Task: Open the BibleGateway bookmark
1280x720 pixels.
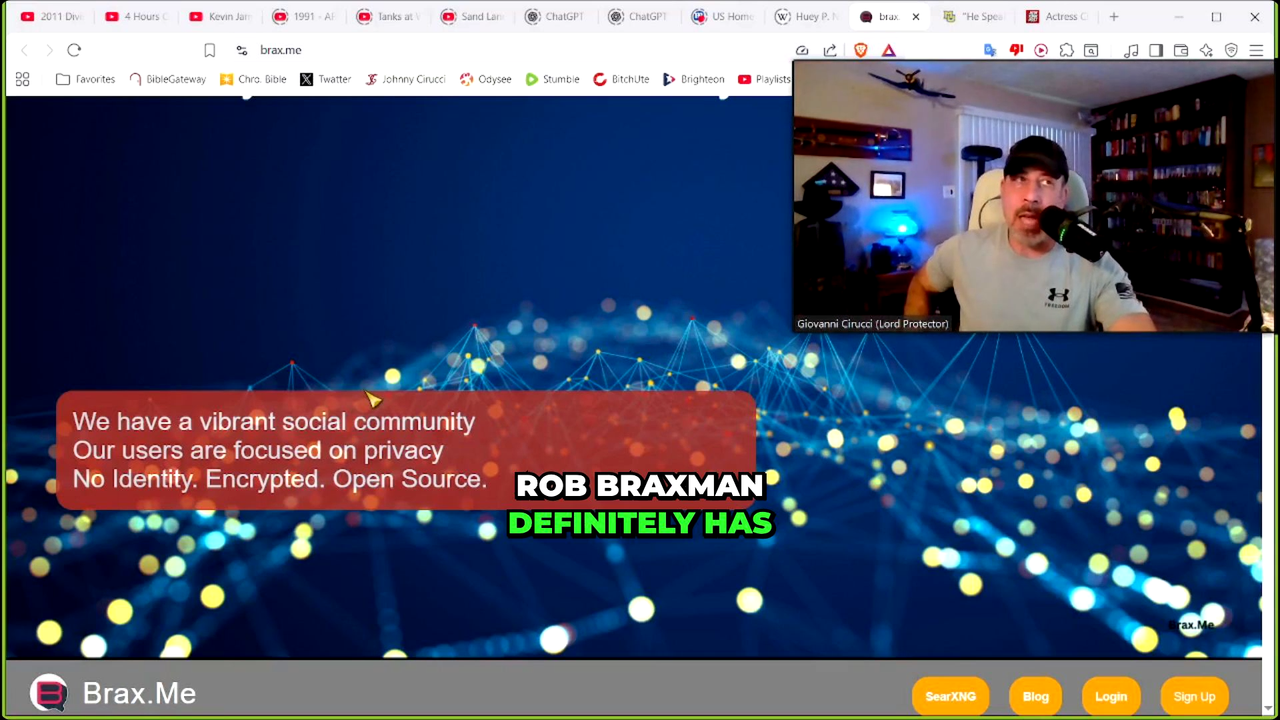Action: [167, 79]
